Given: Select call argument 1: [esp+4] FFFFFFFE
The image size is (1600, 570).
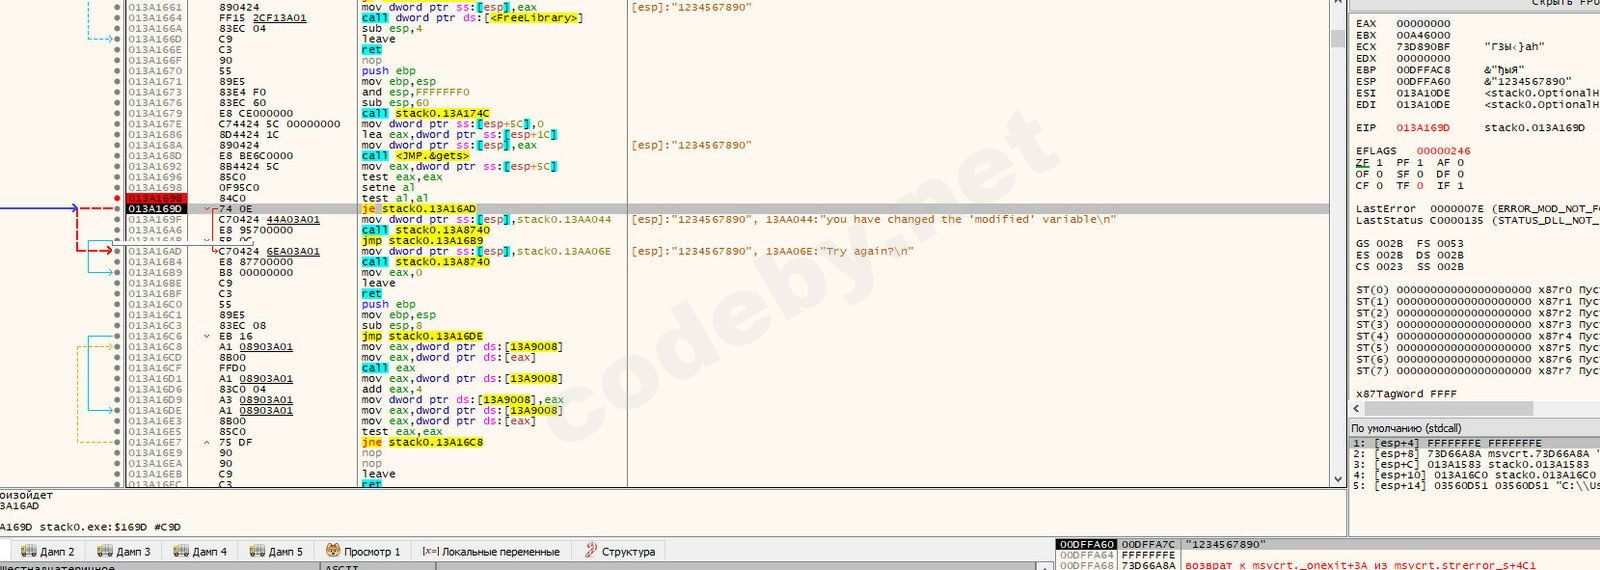Looking at the screenshot, I should [1475, 443].
